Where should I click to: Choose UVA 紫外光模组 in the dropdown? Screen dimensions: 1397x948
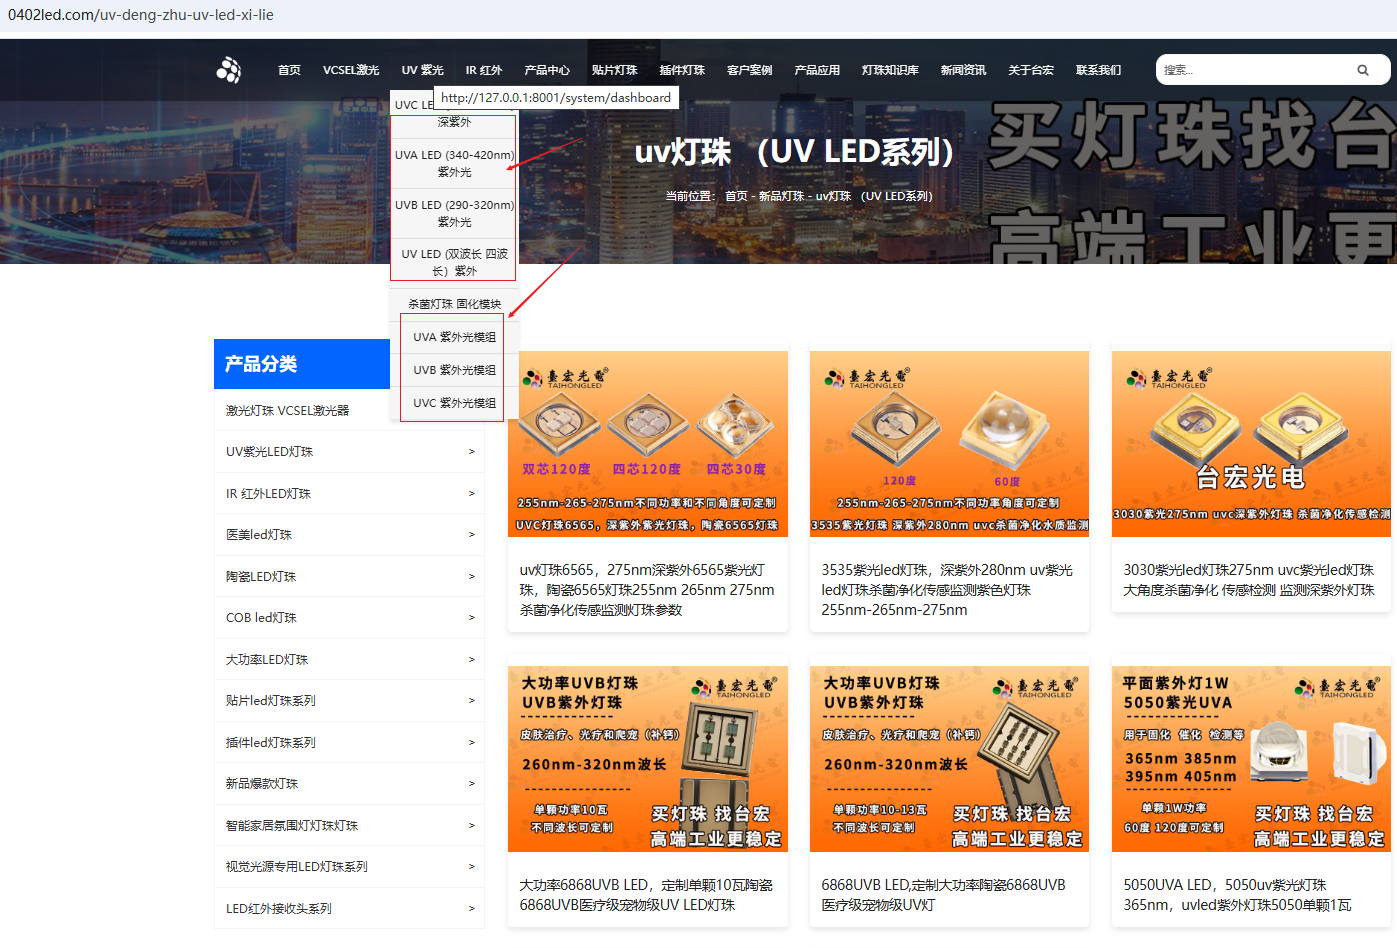tap(454, 337)
